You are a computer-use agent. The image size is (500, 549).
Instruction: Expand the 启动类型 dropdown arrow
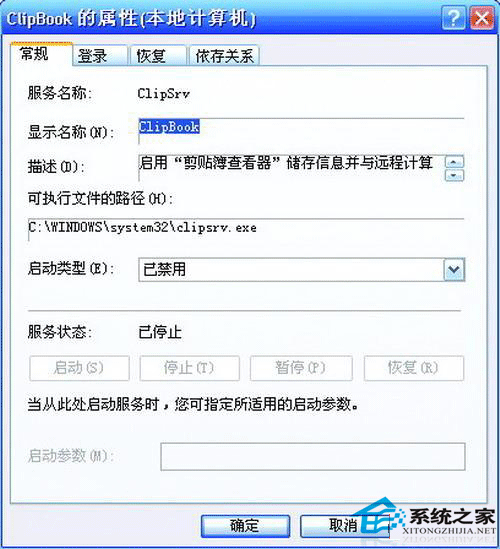pos(454,269)
